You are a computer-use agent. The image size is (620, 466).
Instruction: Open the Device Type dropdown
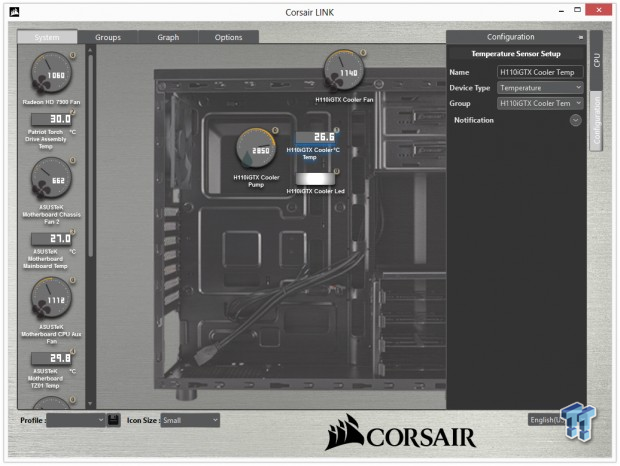tap(540, 88)
